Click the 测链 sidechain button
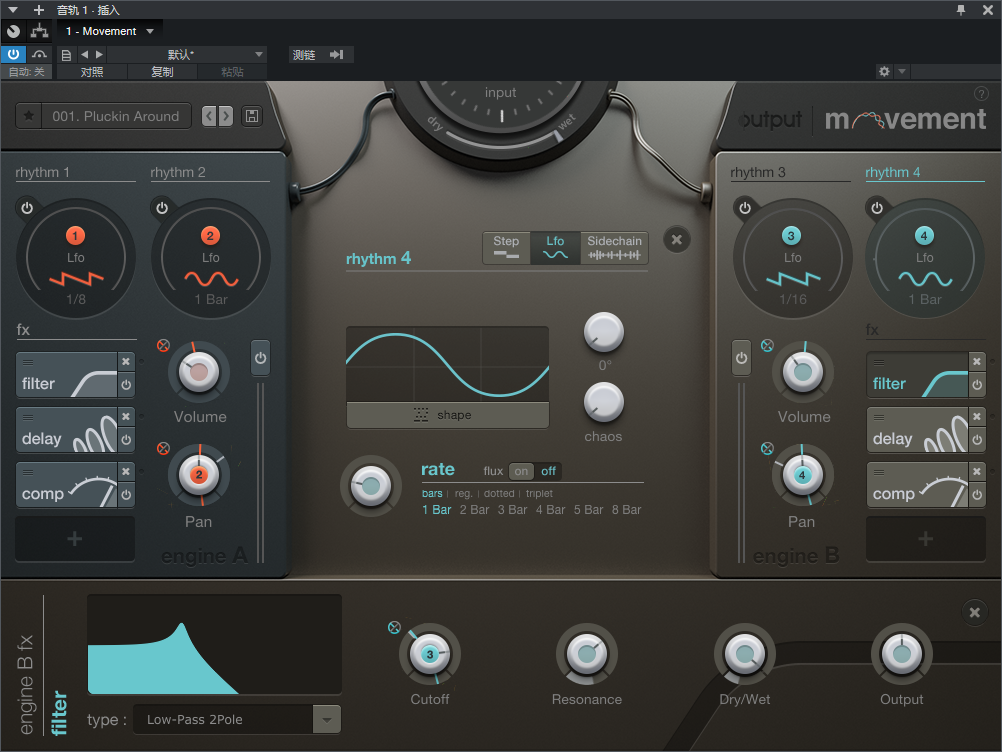This screenshot has width=1002, height=752. coord(304,55)
